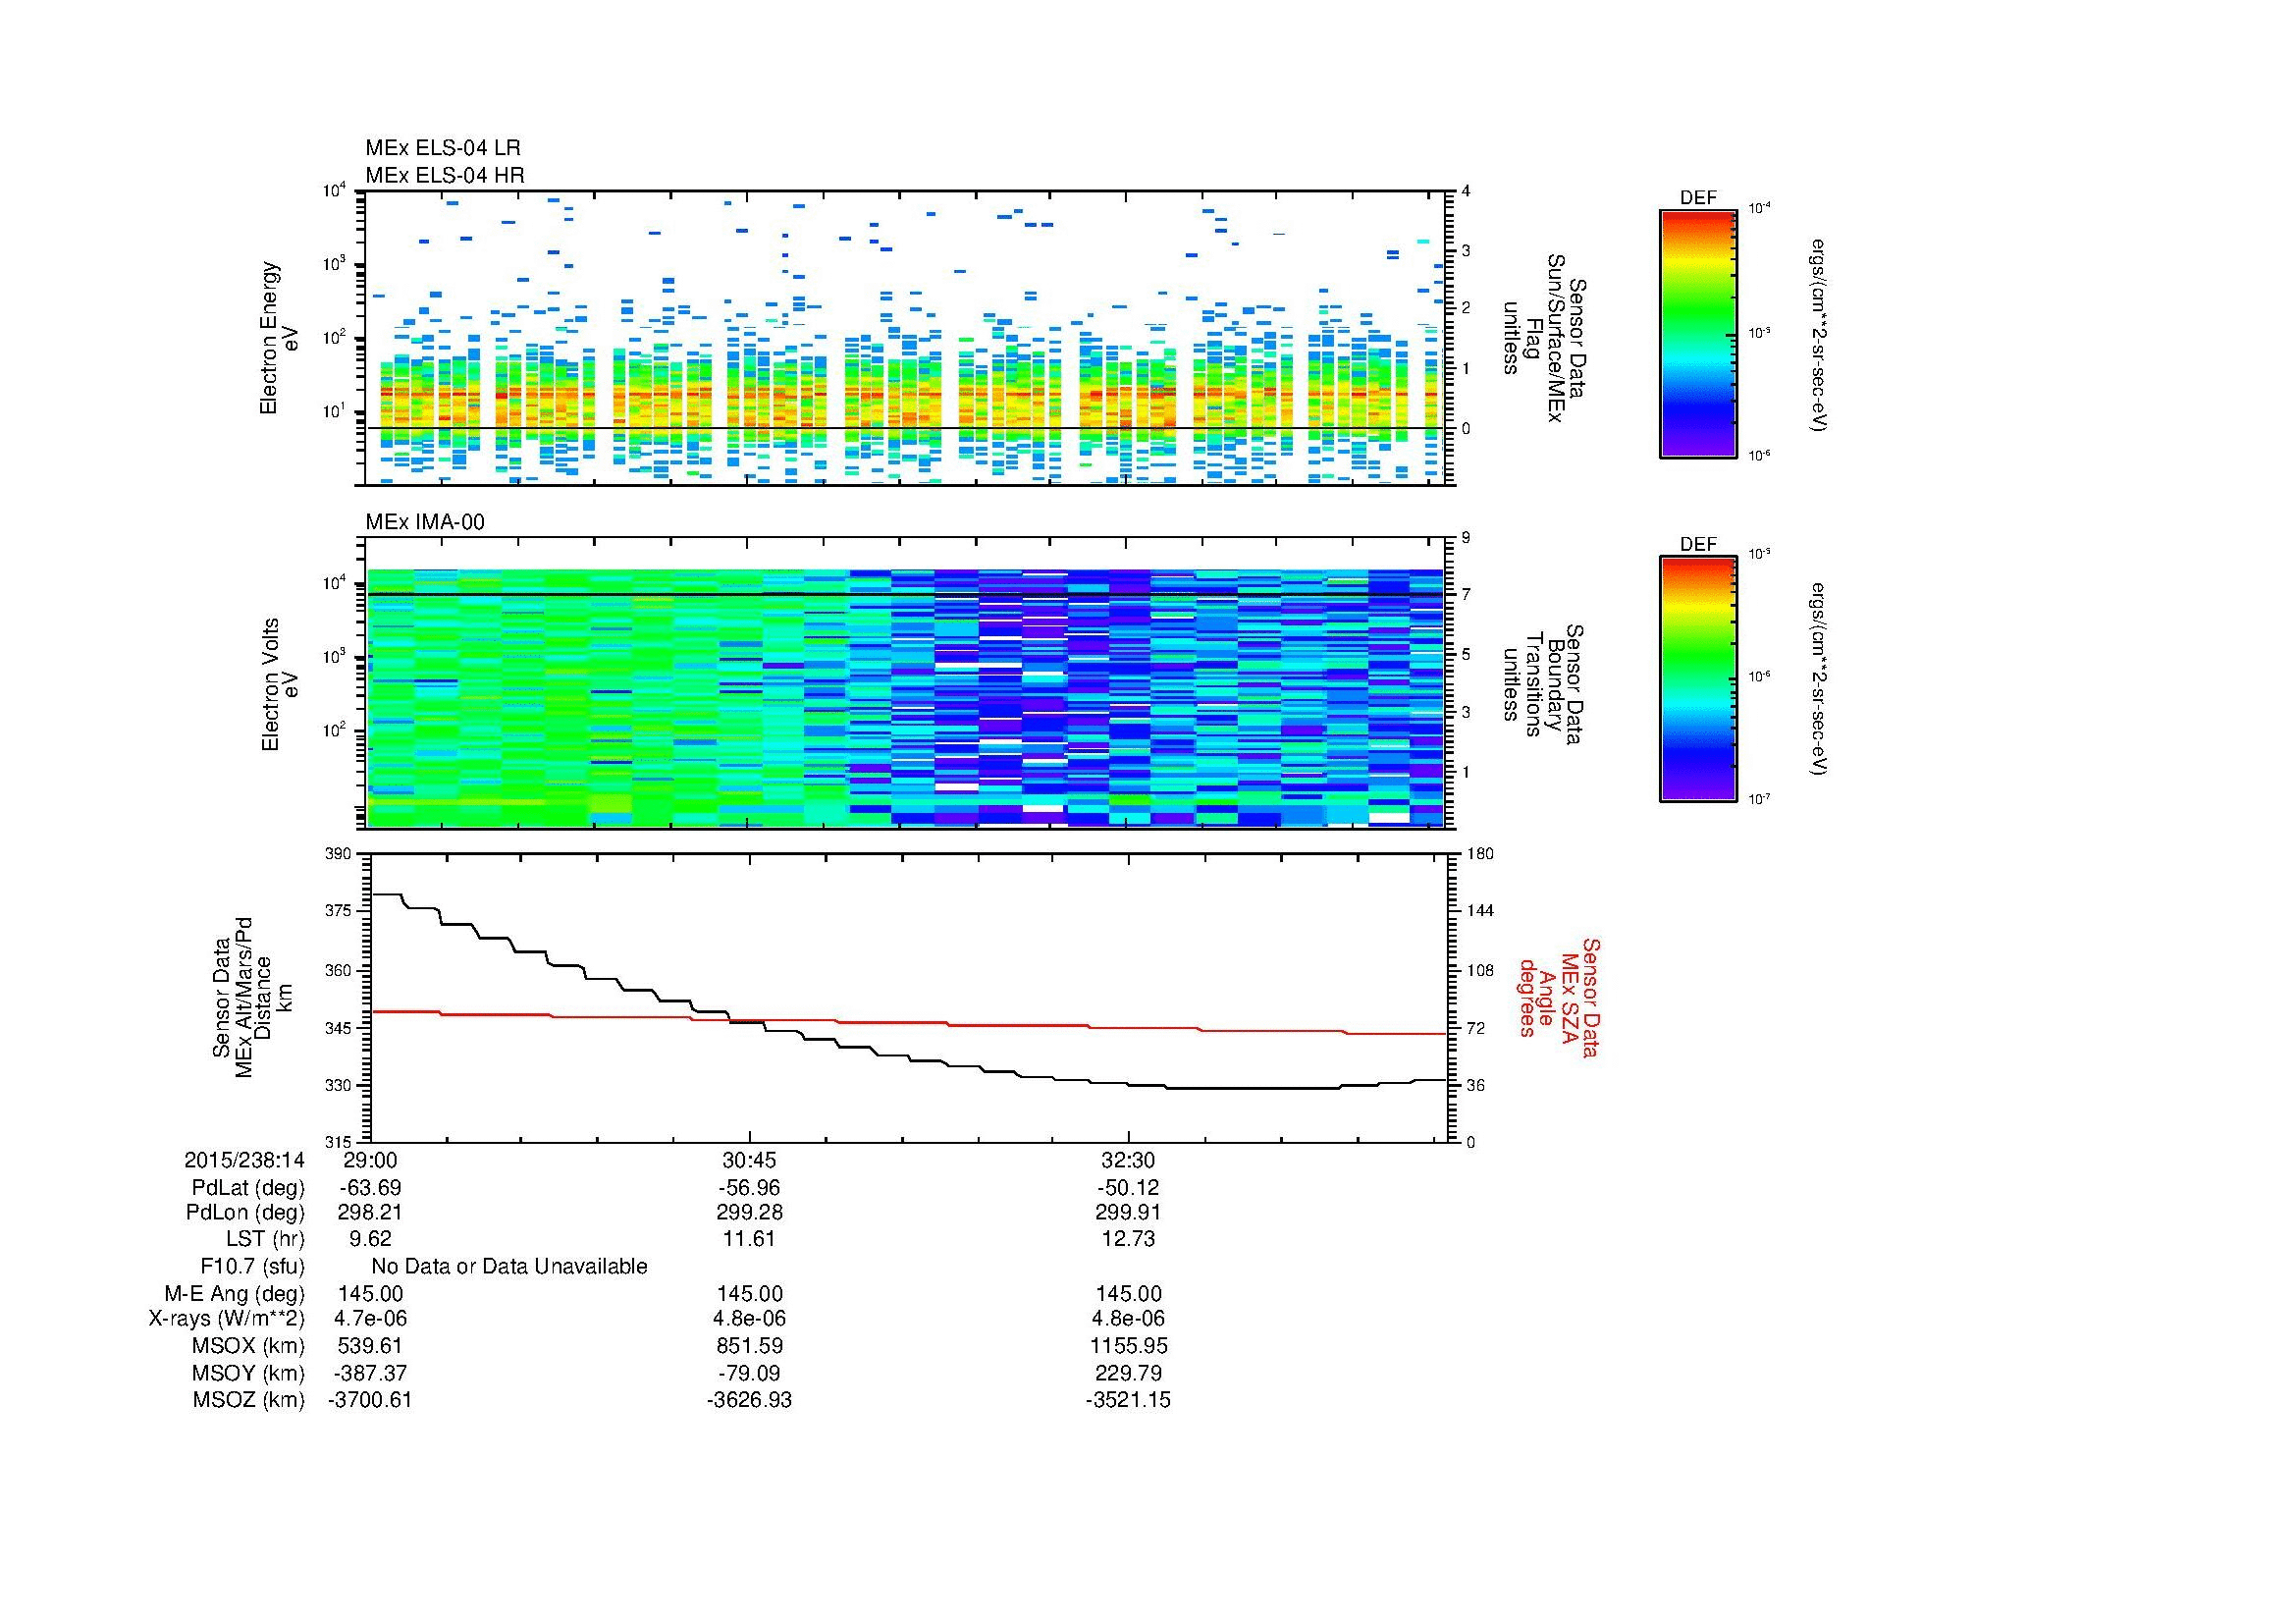Click the MEx ELS-04 LR title
This screenshot has height=1623, width=2296.
point(443,148)
